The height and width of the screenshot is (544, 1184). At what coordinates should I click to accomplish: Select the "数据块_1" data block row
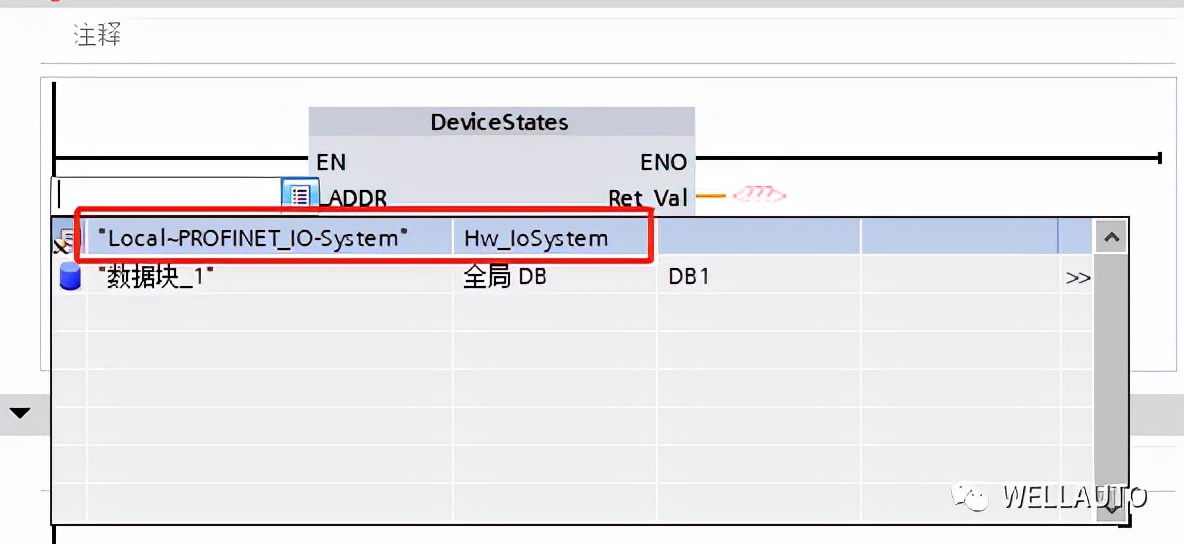(573, 277)
